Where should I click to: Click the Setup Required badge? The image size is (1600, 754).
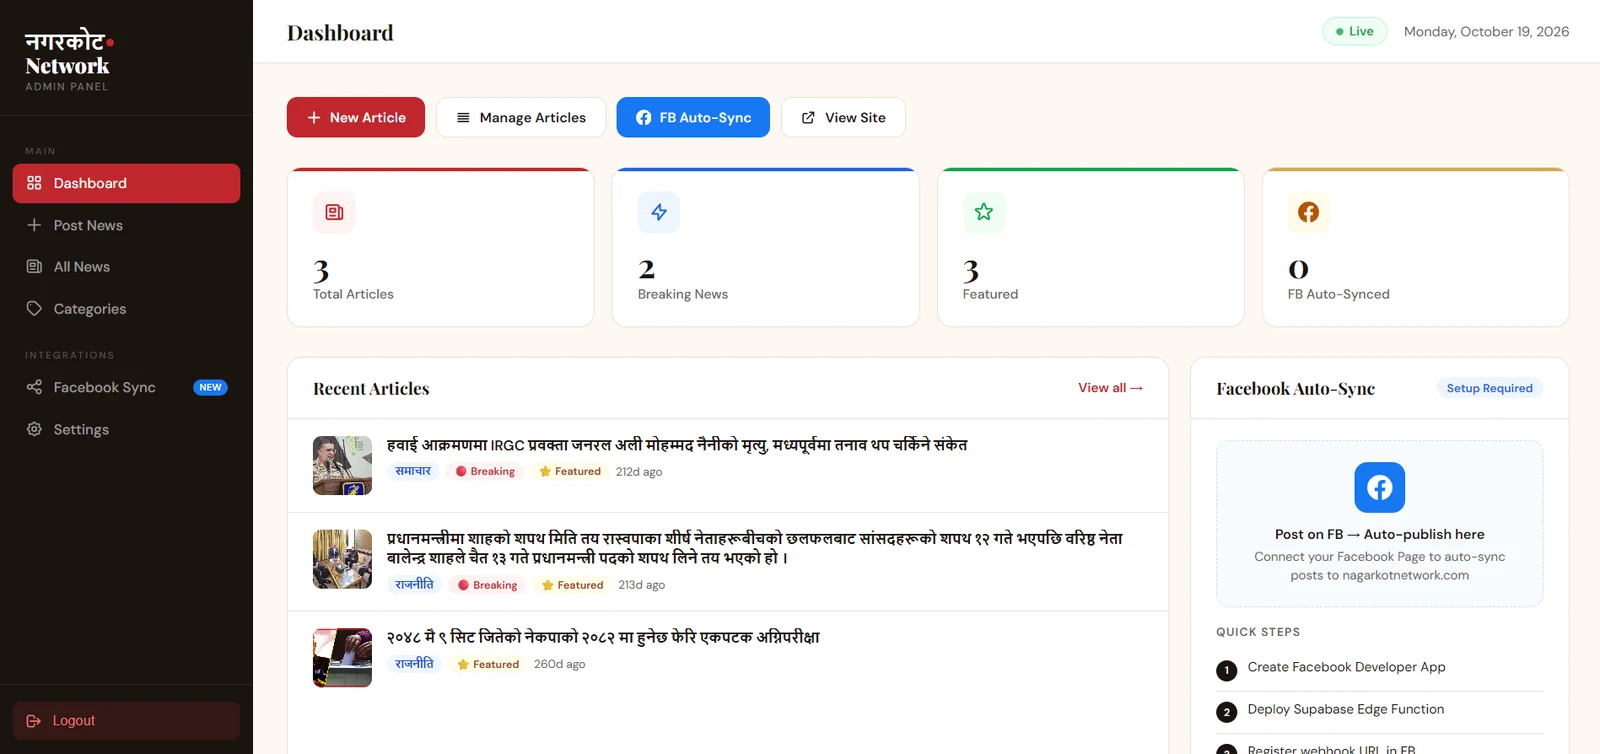pos(1489,388)
